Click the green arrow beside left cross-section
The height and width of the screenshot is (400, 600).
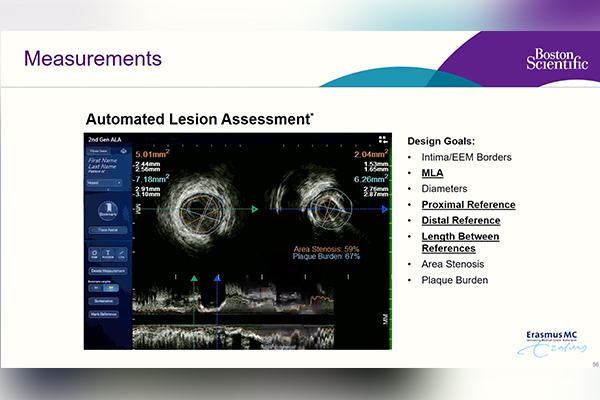pyautogui.click(x=256, y=210)
